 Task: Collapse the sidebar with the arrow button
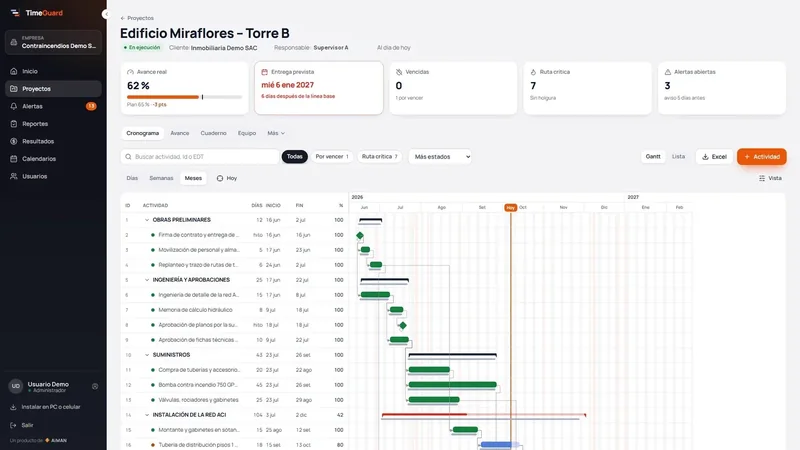[106, 14]
